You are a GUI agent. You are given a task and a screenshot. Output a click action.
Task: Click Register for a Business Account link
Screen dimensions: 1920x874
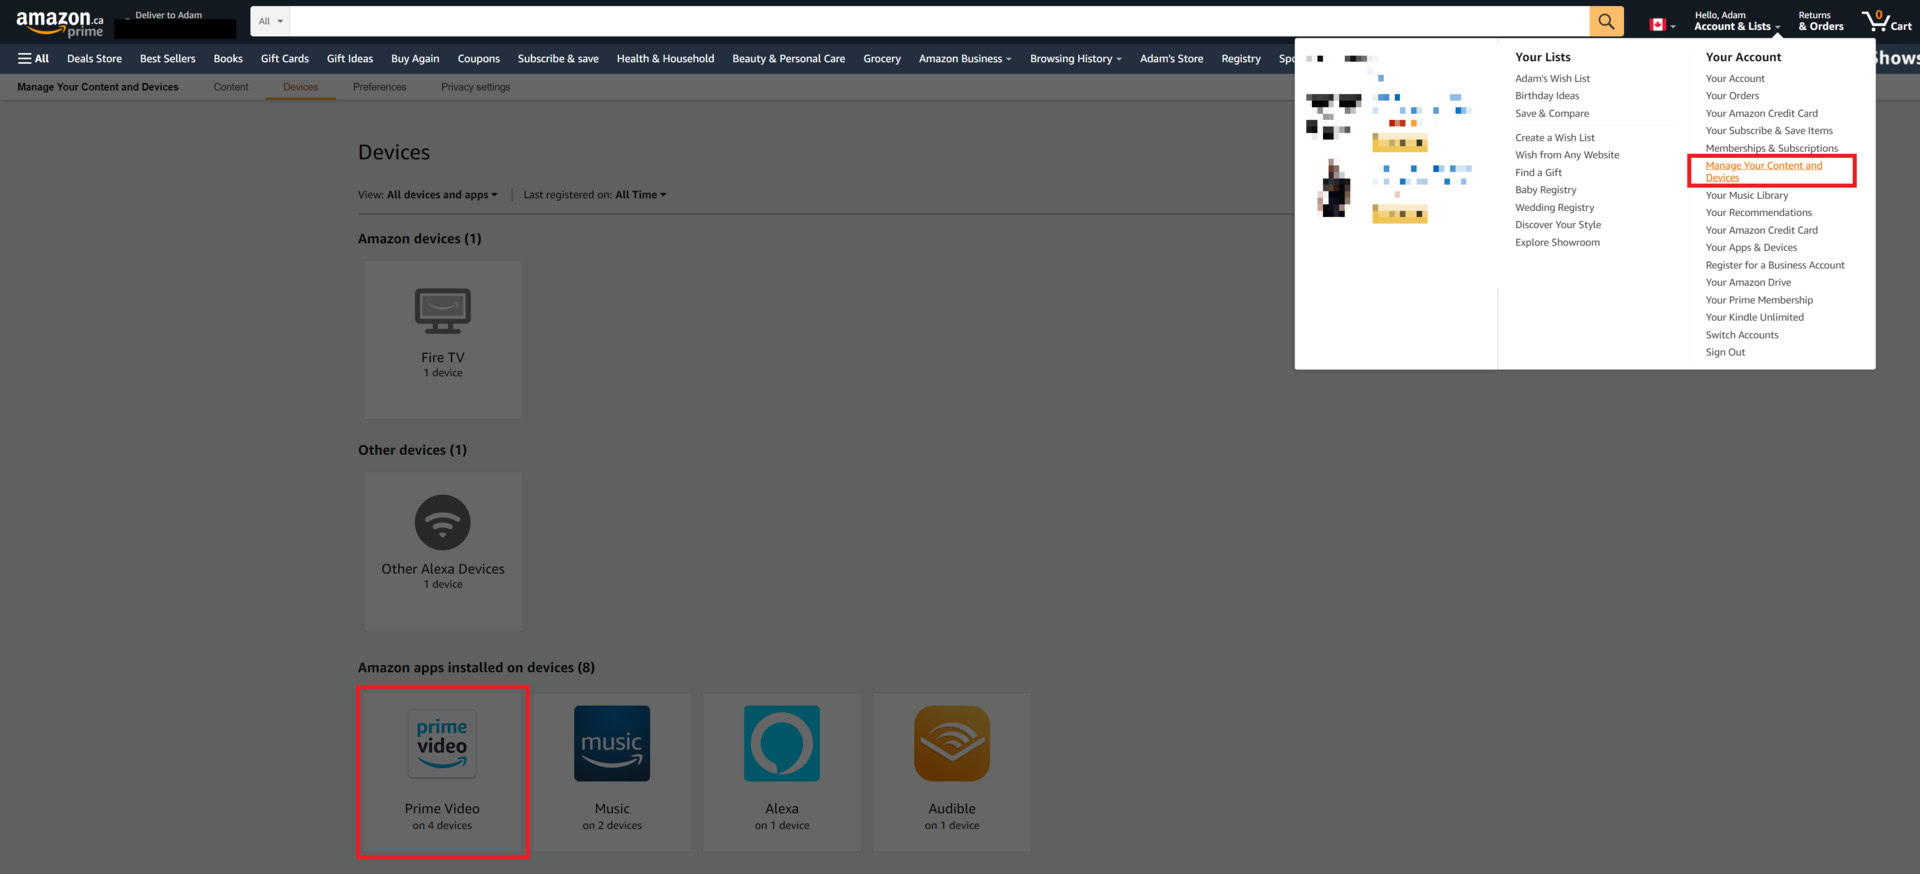click(1775, 265)
